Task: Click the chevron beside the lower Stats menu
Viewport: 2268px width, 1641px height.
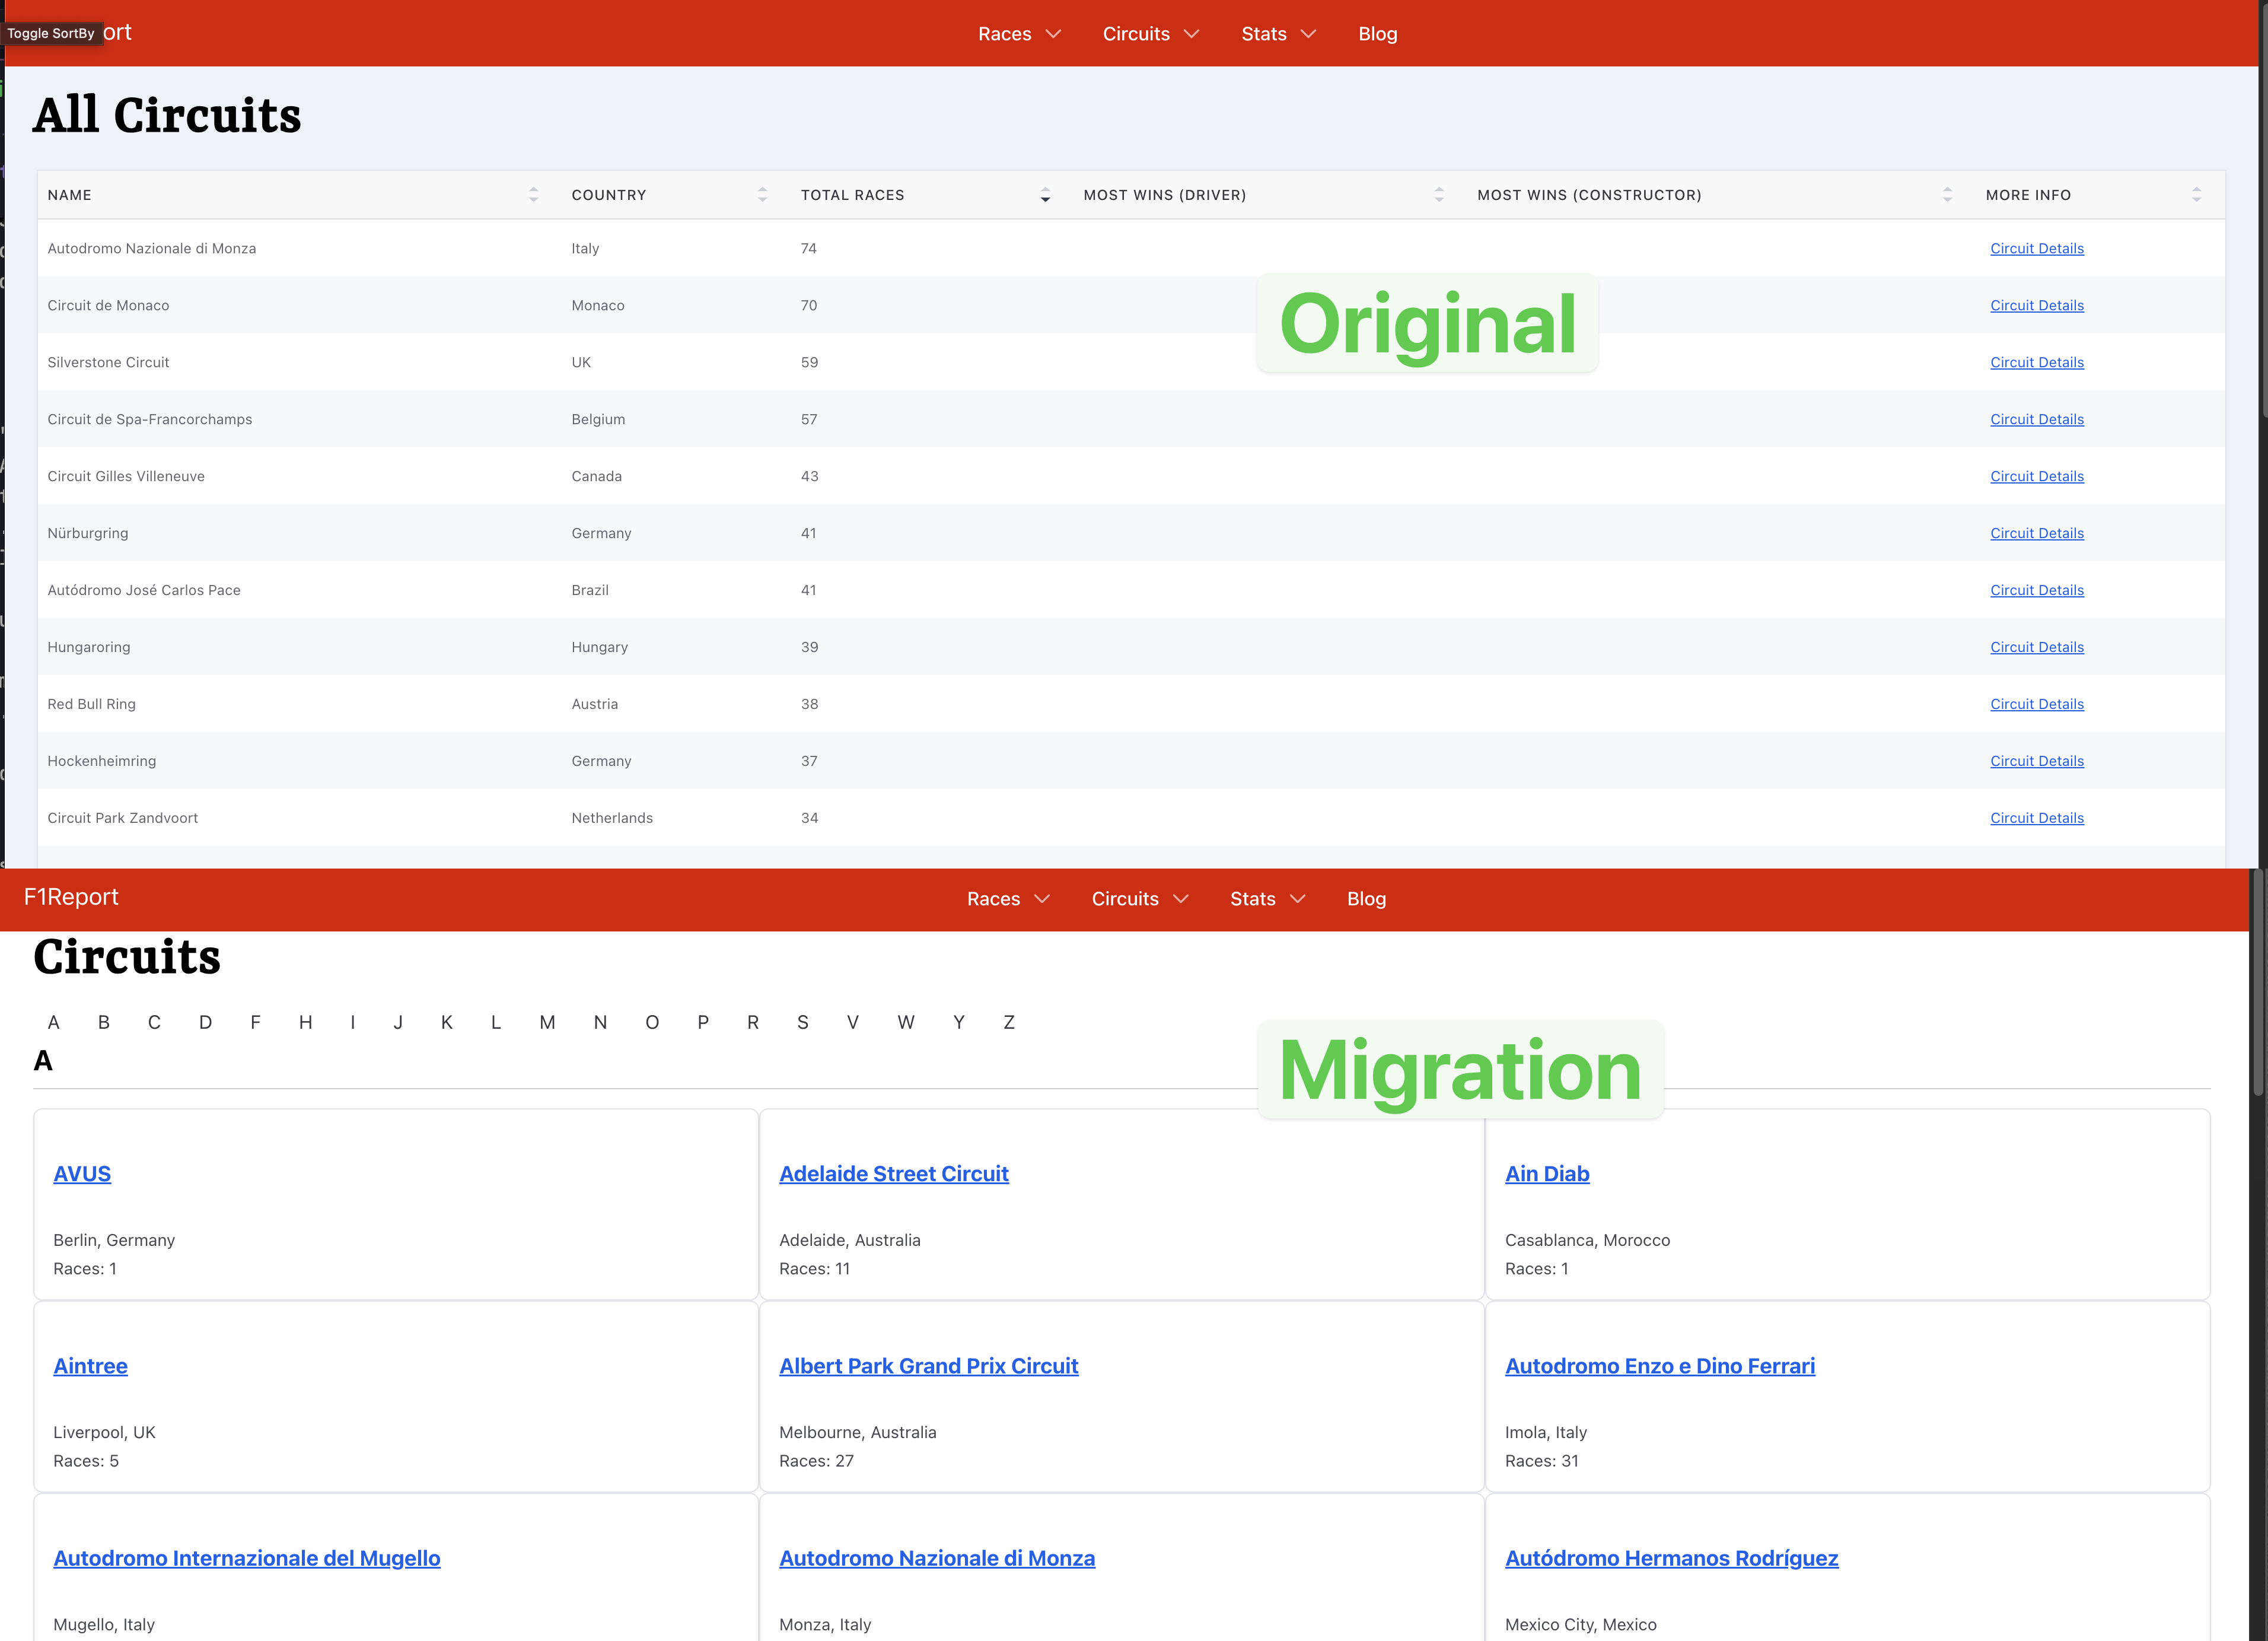Action: point(1298,899)
